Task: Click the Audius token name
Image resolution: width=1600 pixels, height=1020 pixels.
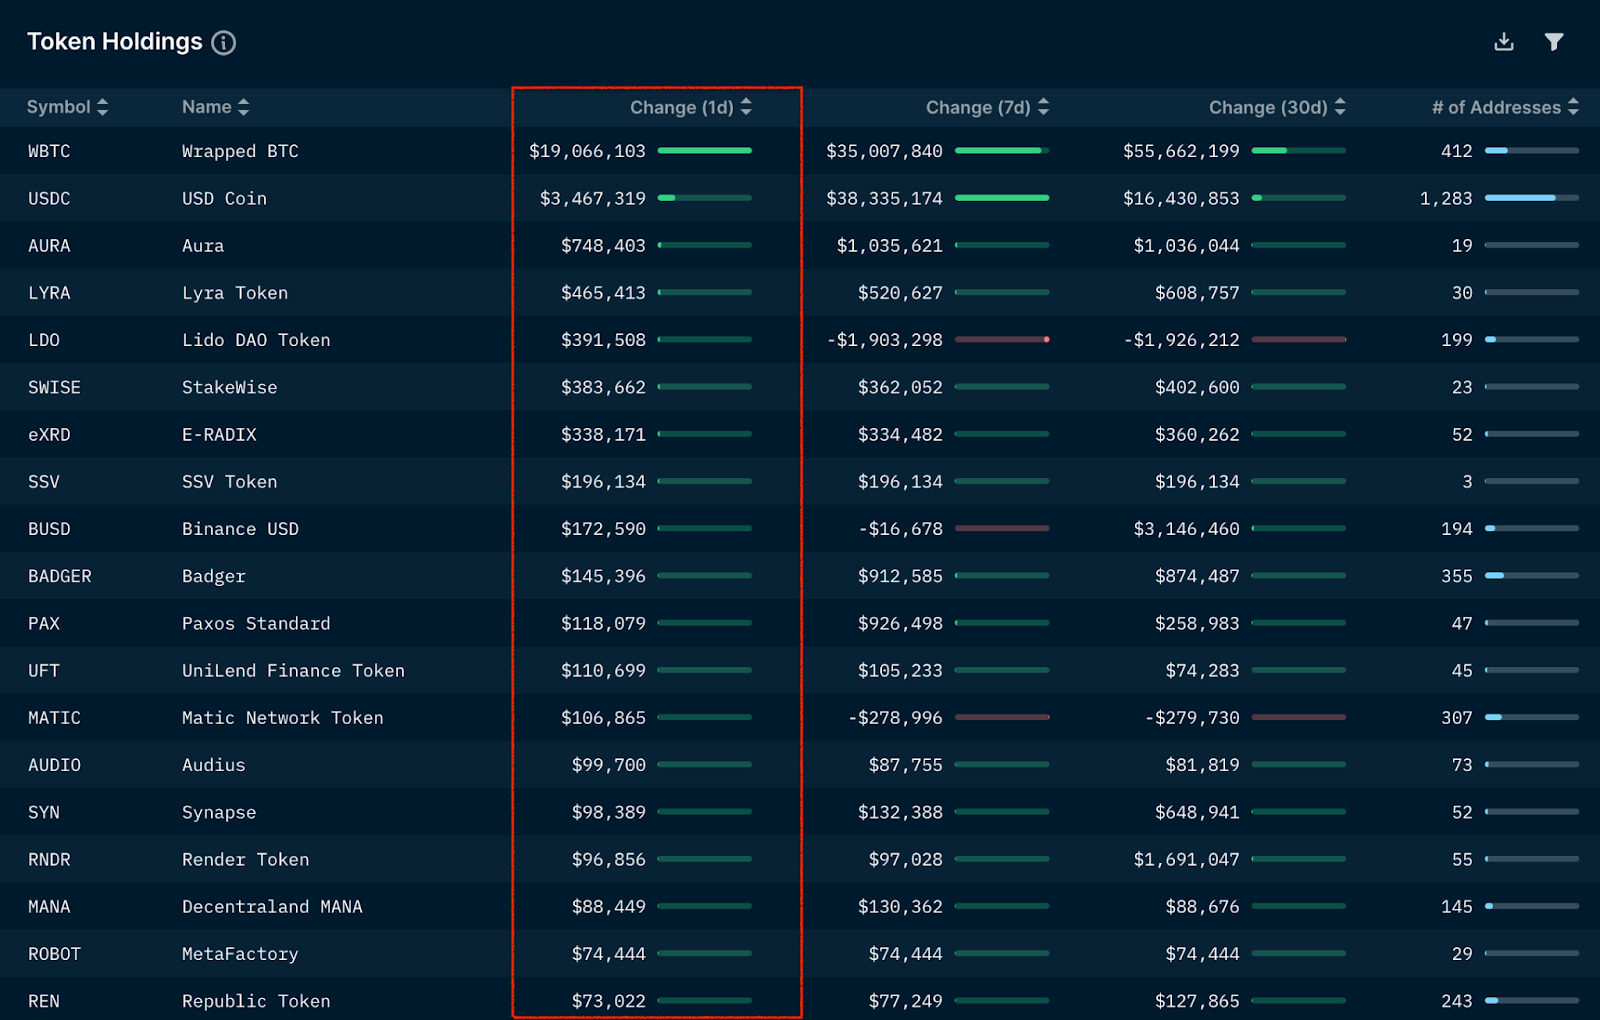Action: click(x=214, y=765)
